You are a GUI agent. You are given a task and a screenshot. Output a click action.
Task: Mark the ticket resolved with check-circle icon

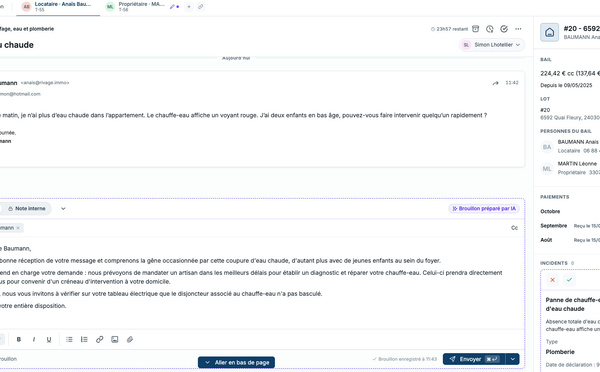click(x=504, y=29)
